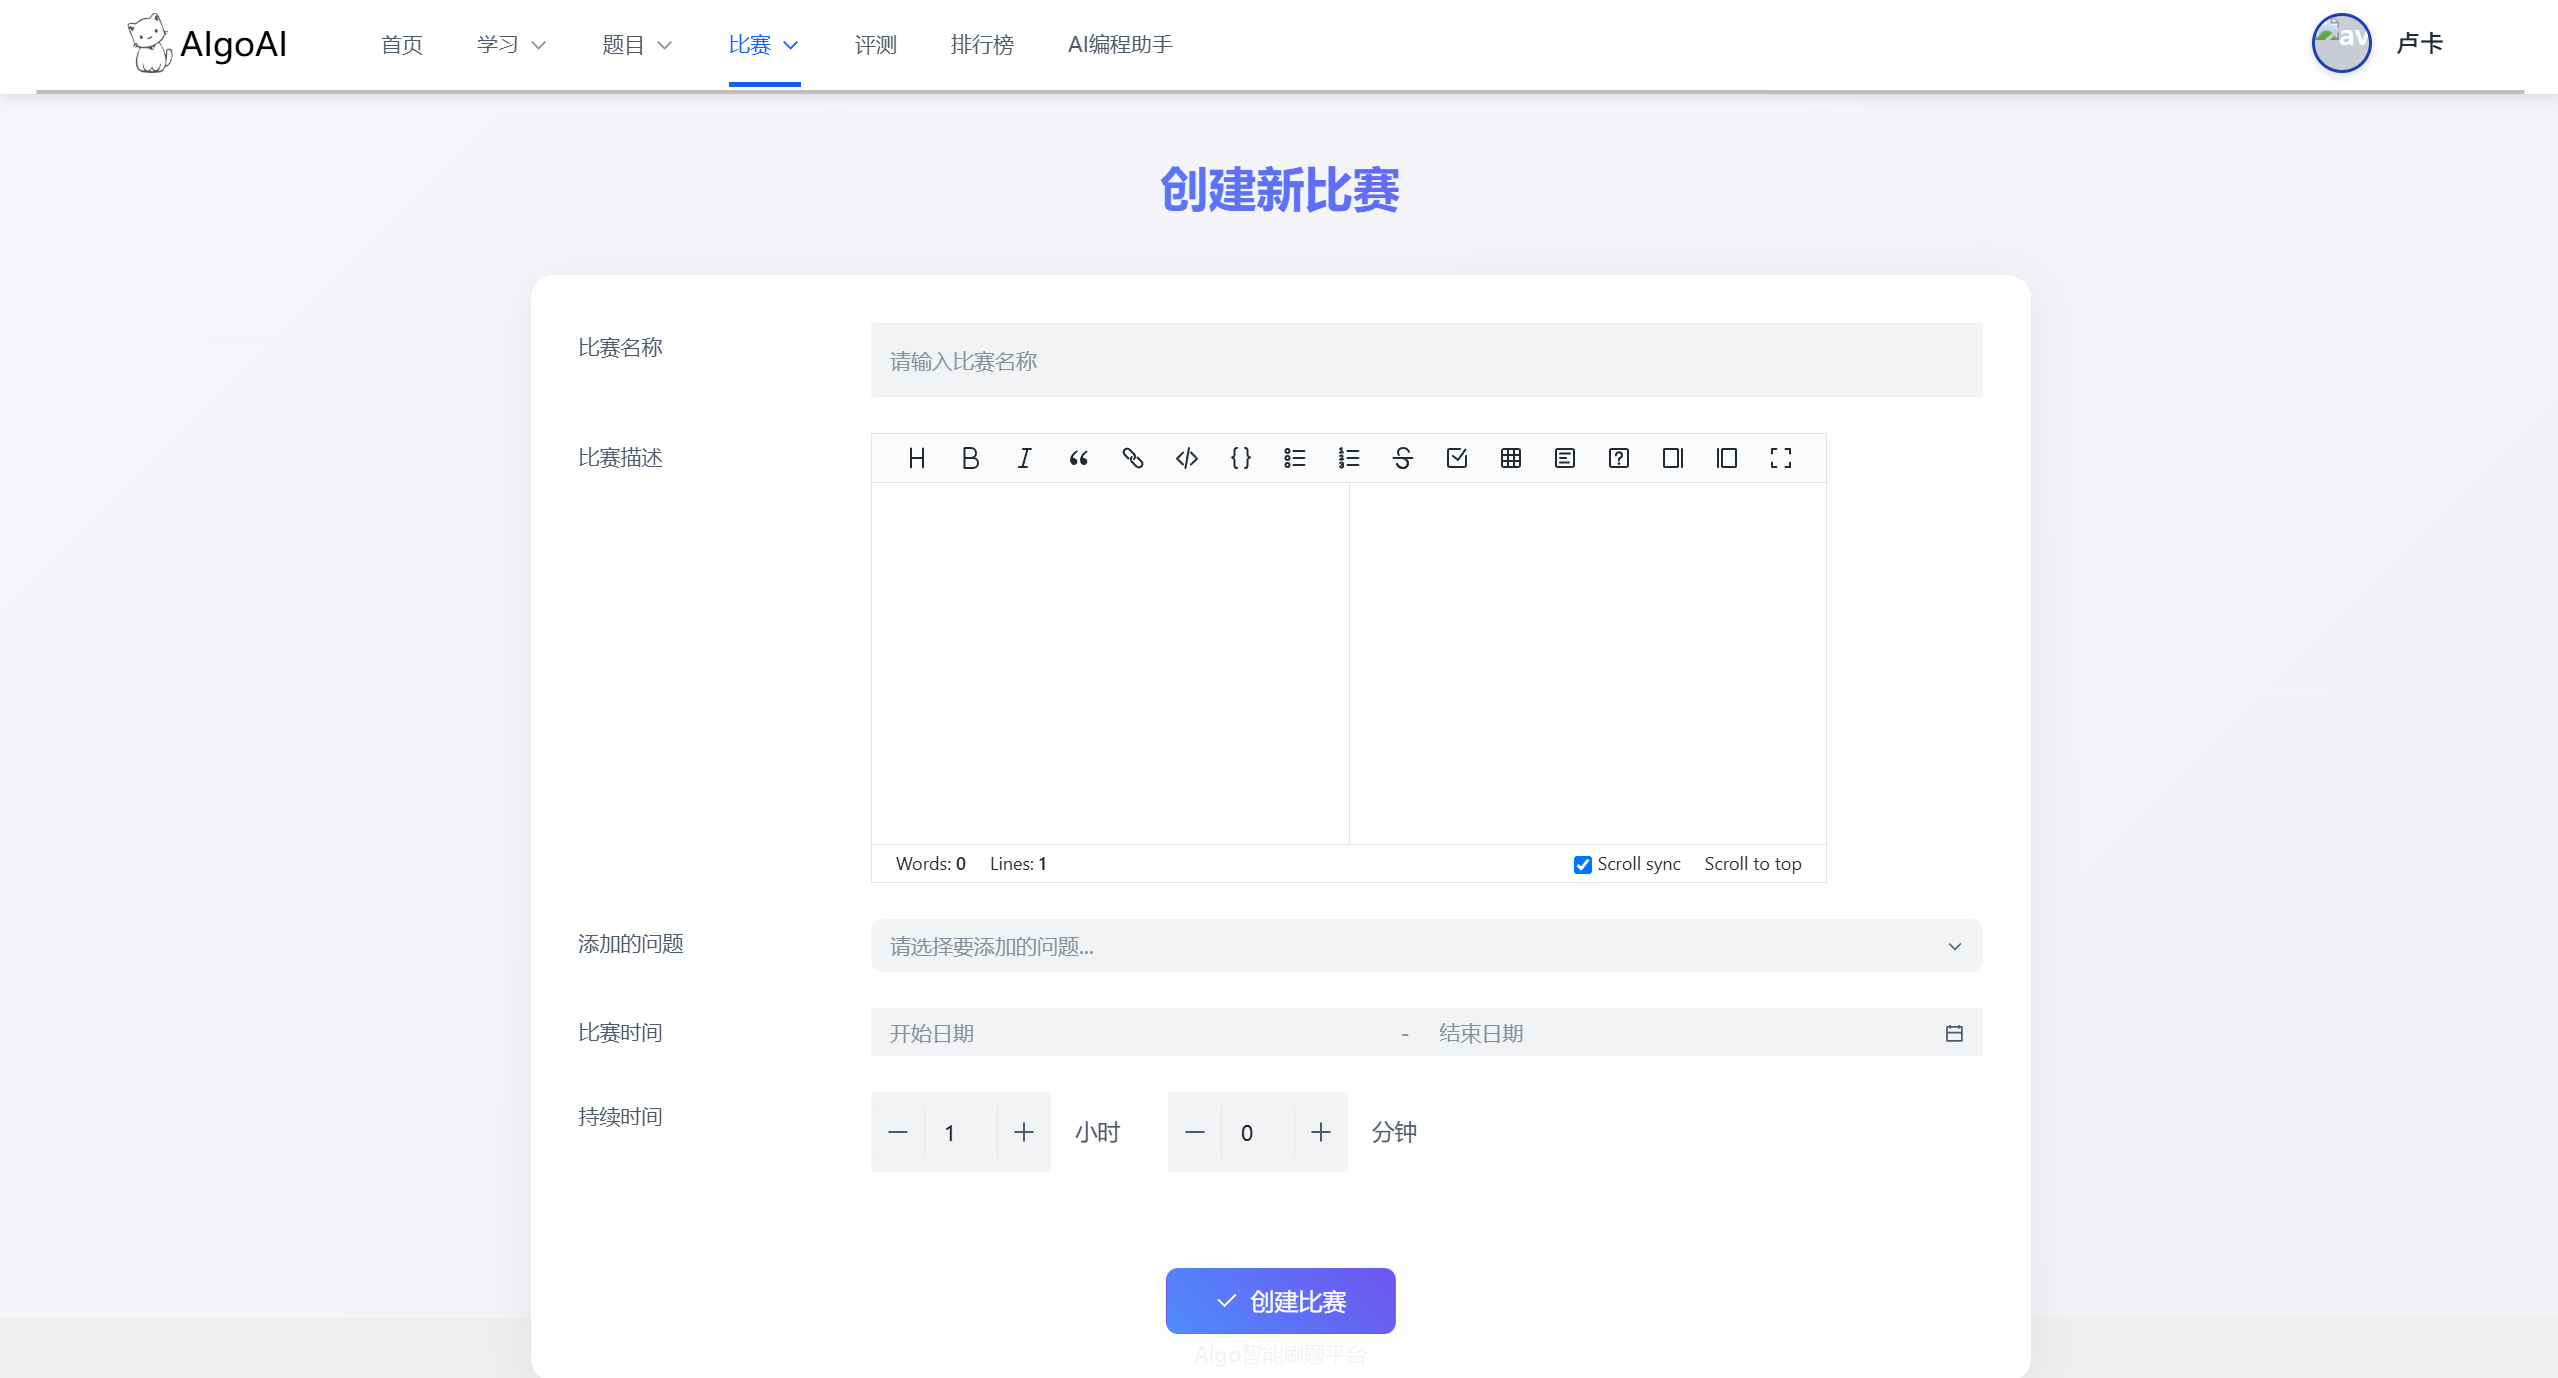Enter fullscreen mode in the editor
Viewport: 2558px width, 1378px height.
coord(1780,458)
